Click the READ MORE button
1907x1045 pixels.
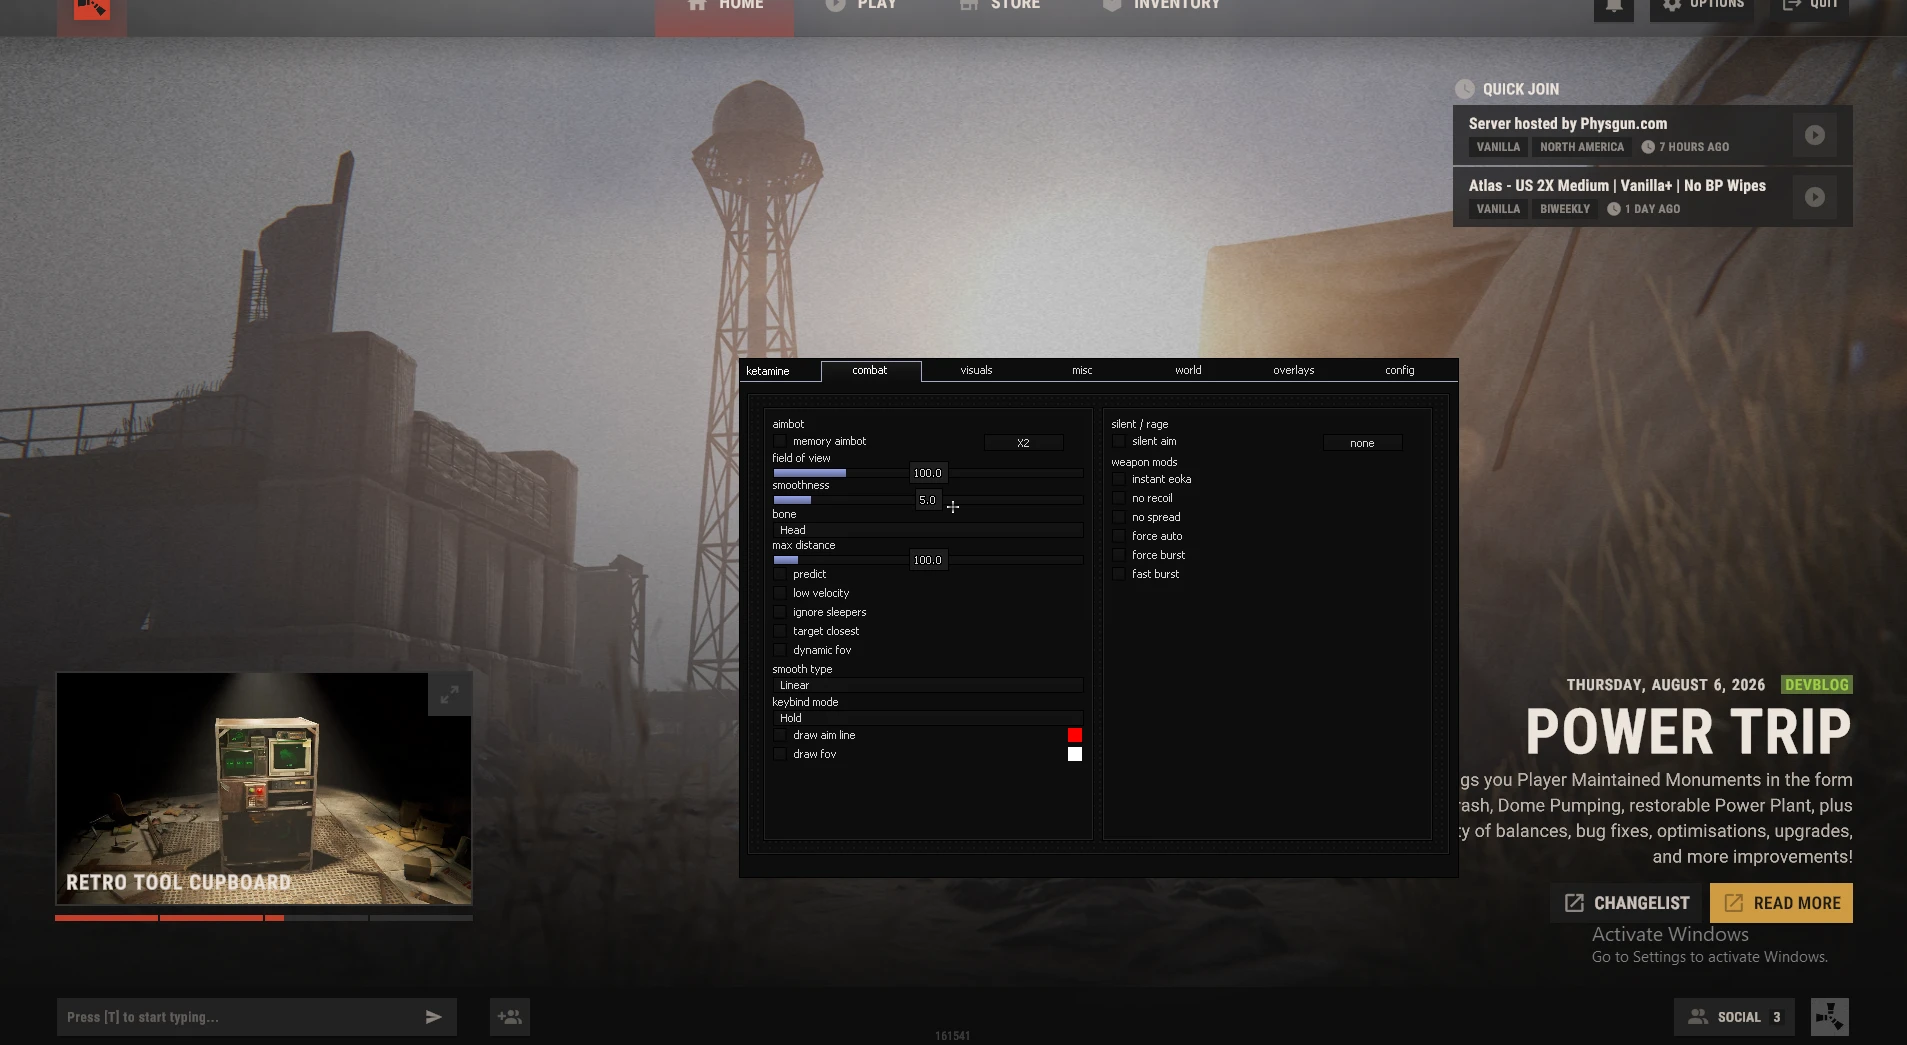point(1781,903)
